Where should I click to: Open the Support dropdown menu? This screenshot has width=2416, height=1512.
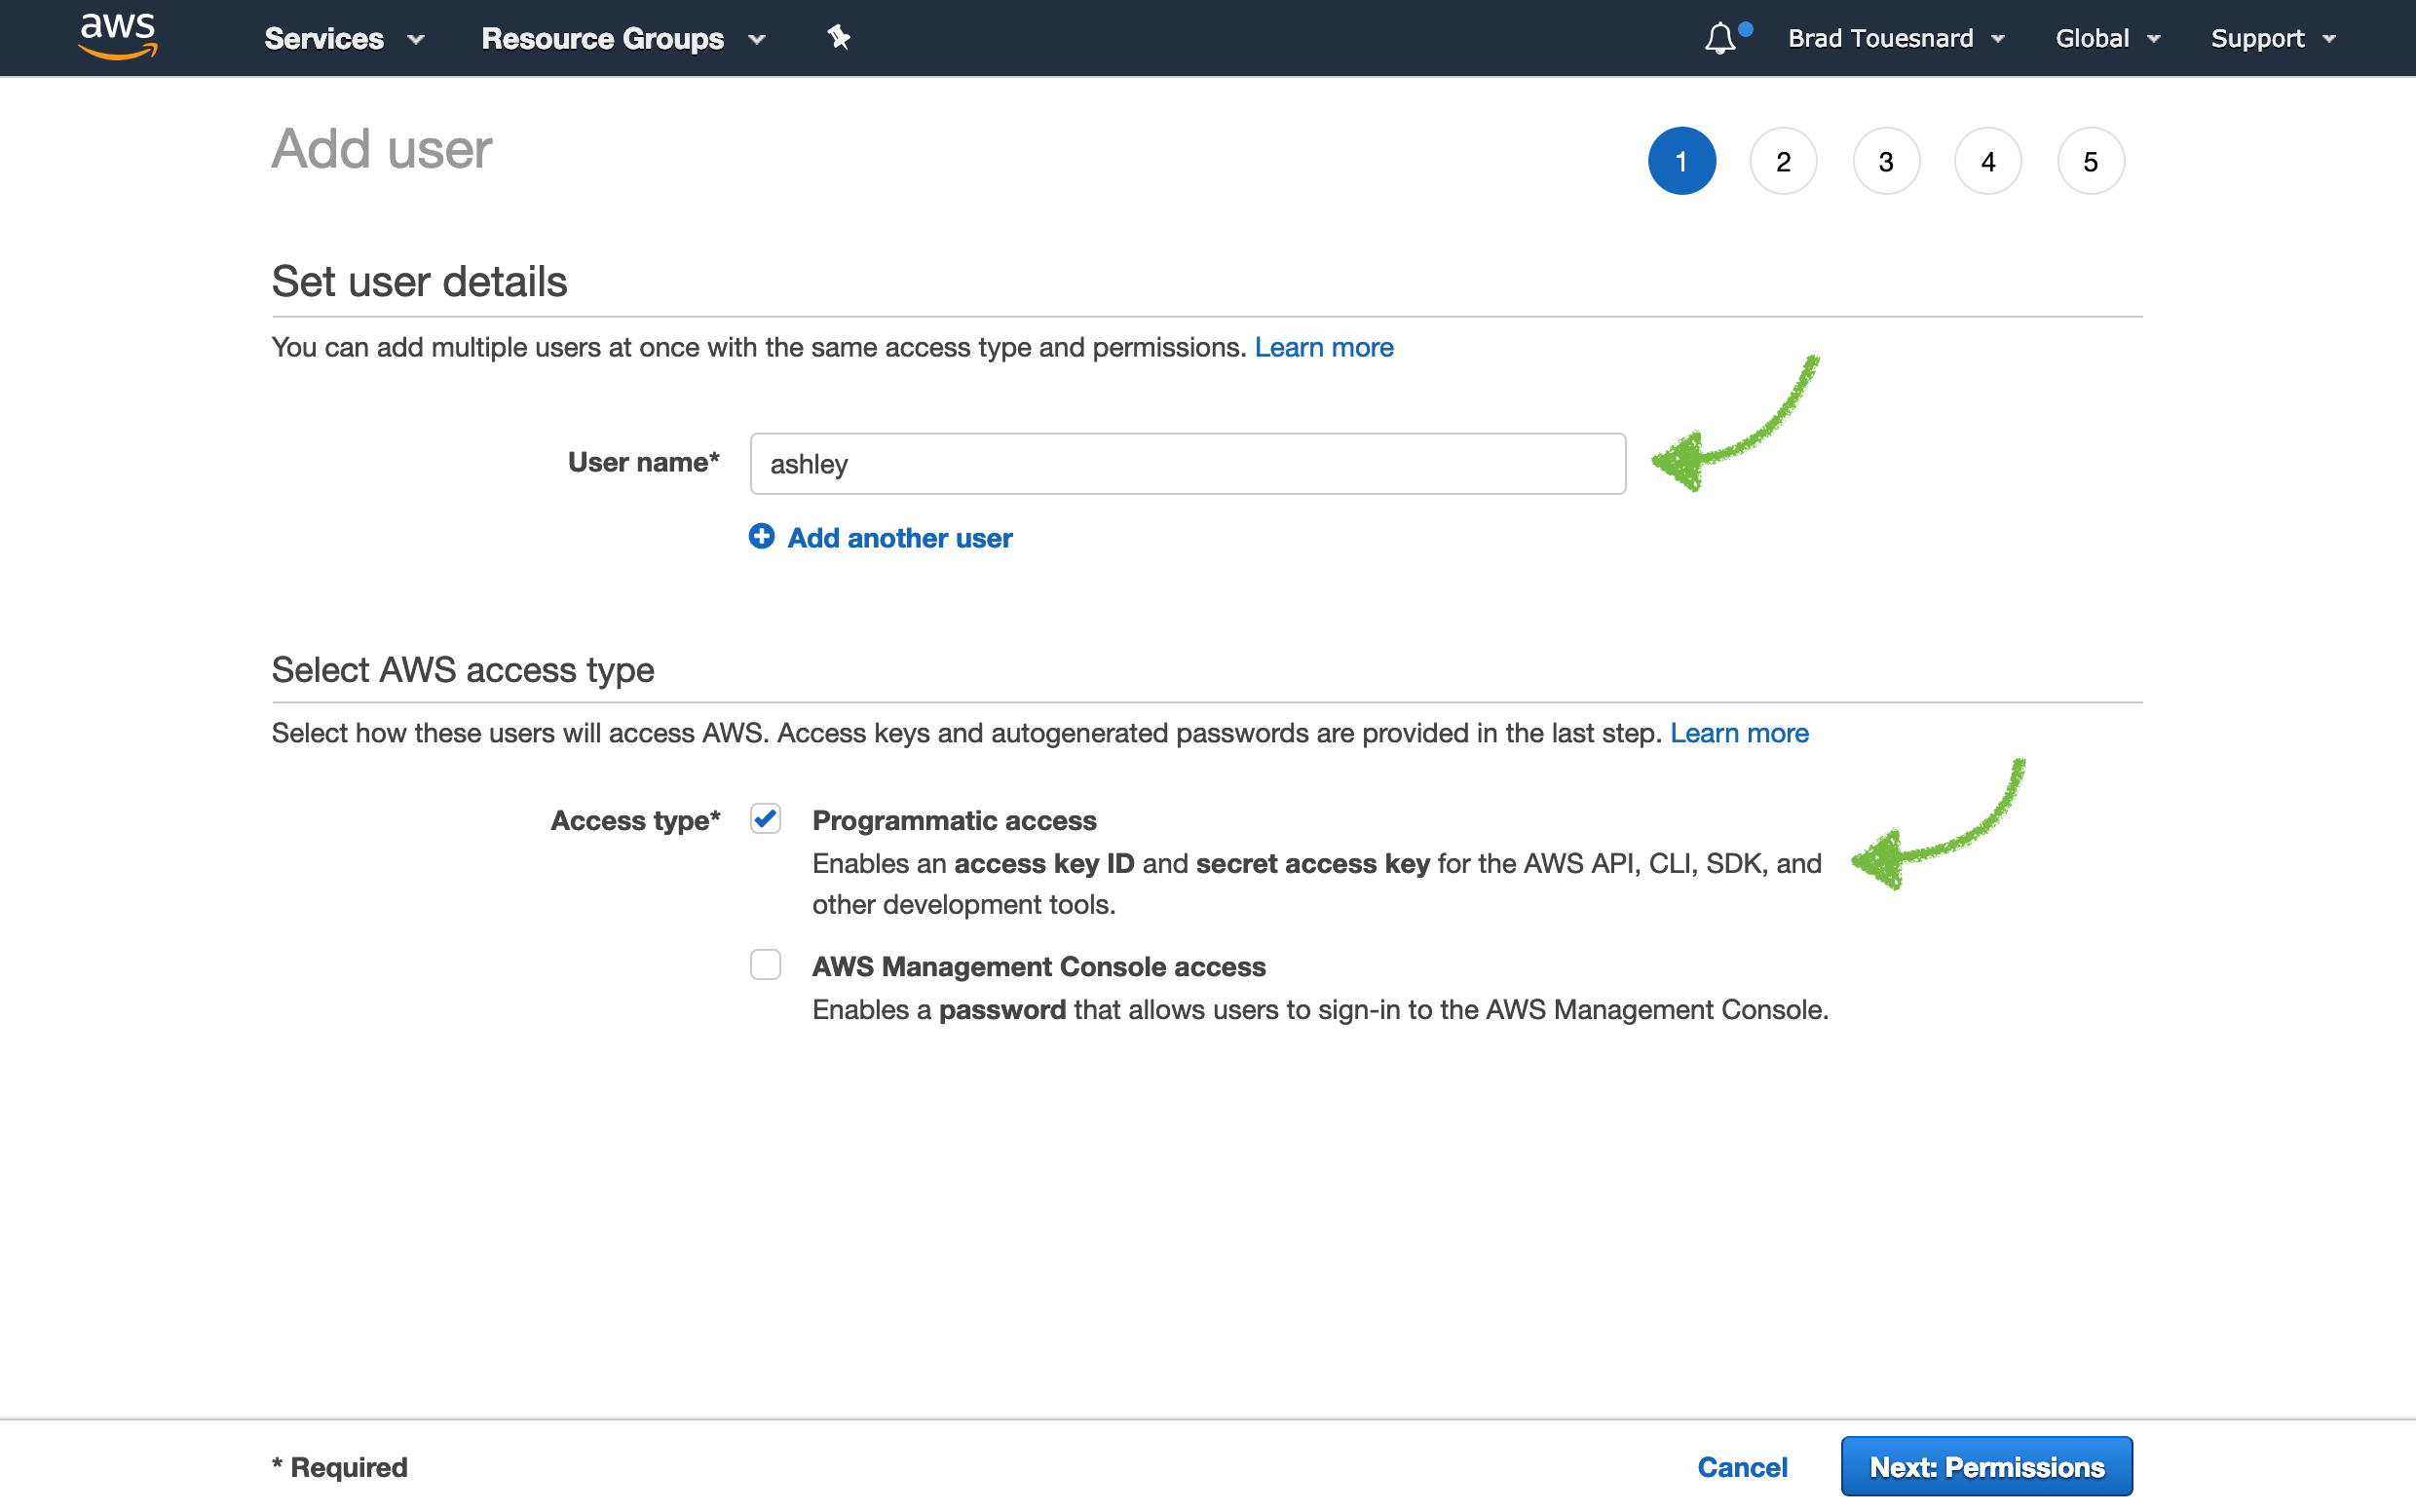[2274, 38]
